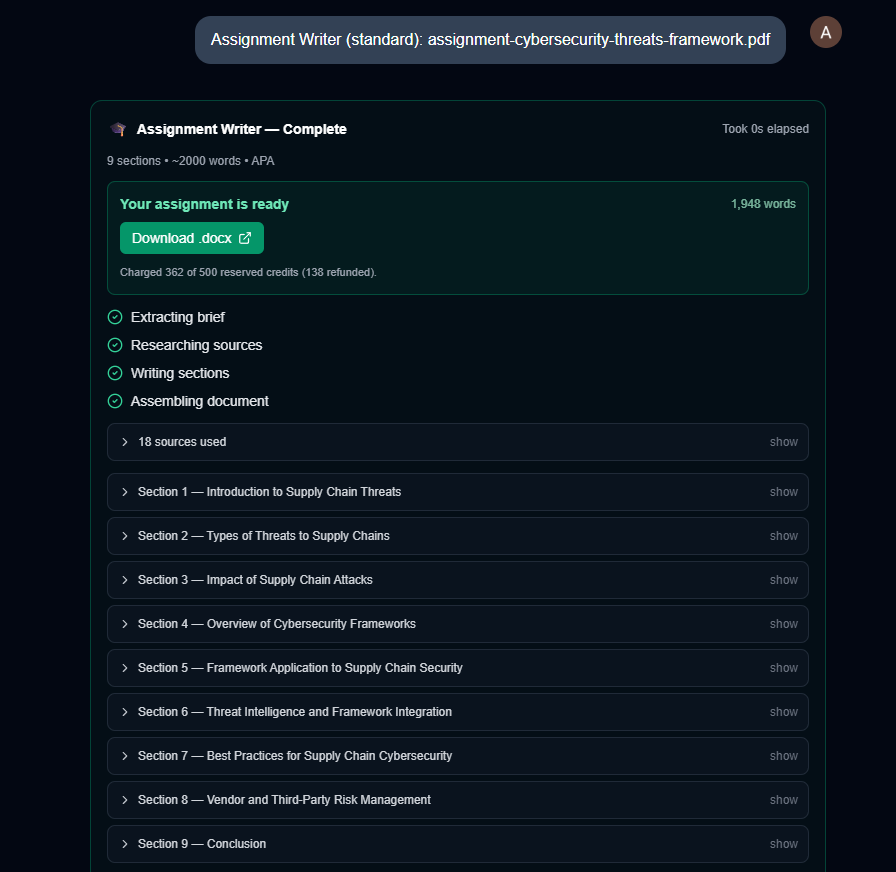Viewport: 896px width, 872px height.
Task: Click show for Section 4
Action: coord(783,624)
